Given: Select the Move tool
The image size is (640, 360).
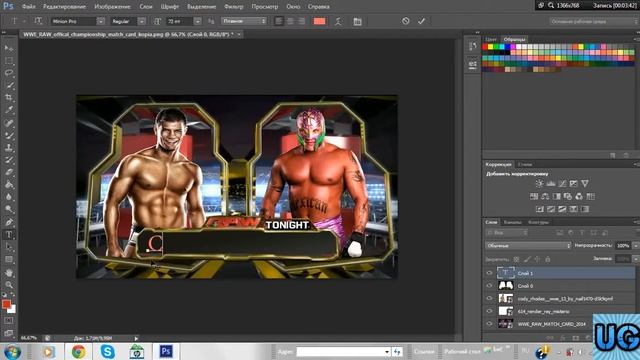Looking at the screenshot, I should click(x=9, y=48).
